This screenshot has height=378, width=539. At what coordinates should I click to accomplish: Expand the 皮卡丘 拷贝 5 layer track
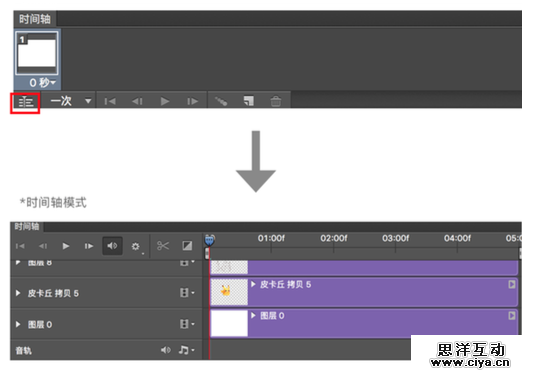18,293
